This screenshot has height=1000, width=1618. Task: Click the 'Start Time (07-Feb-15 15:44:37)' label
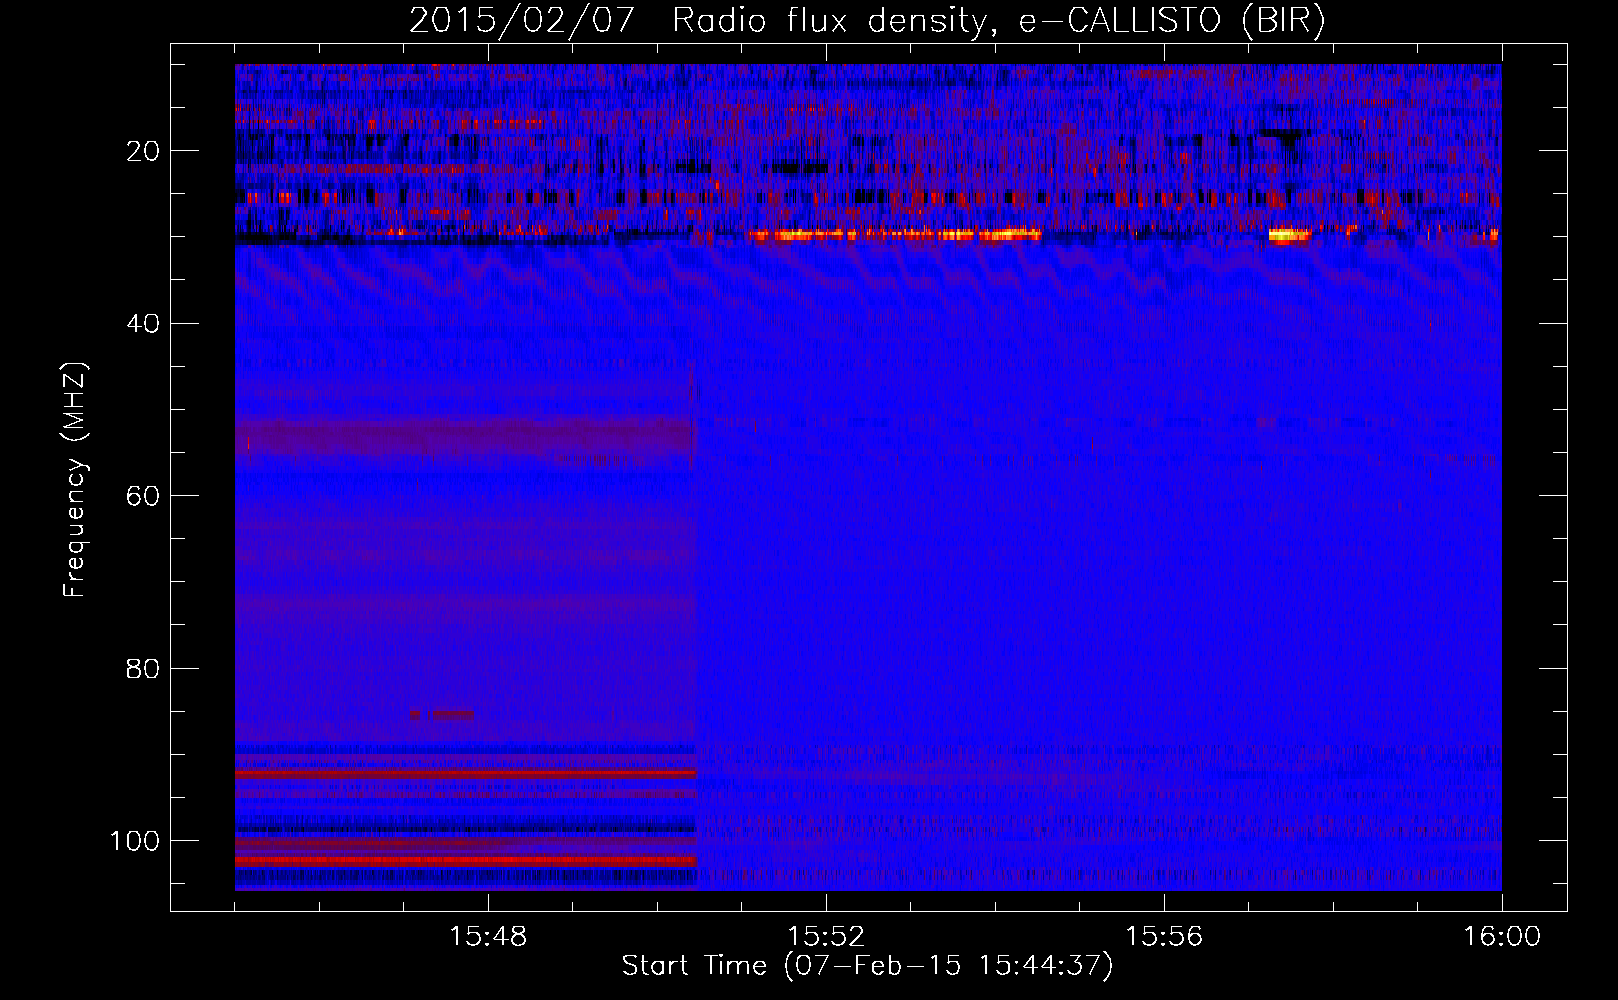point(867,966)
